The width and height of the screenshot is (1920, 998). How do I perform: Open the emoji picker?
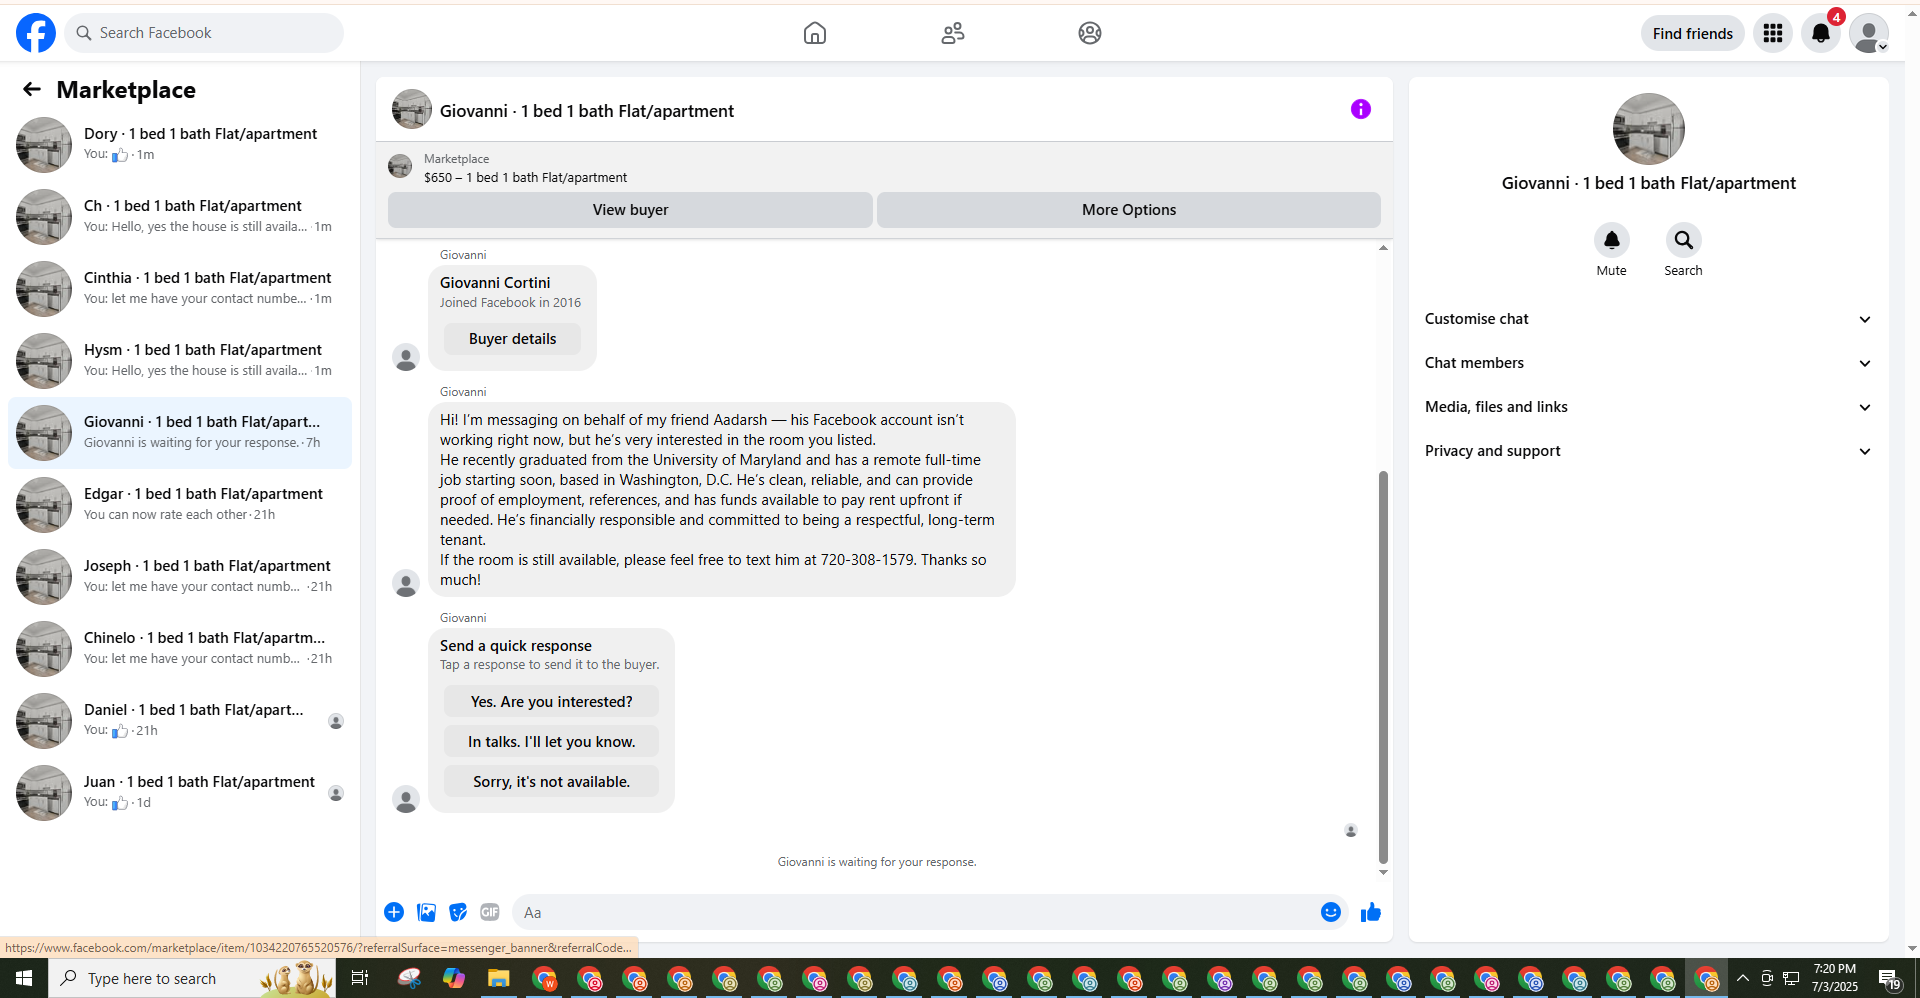(x=1331, y=912)
